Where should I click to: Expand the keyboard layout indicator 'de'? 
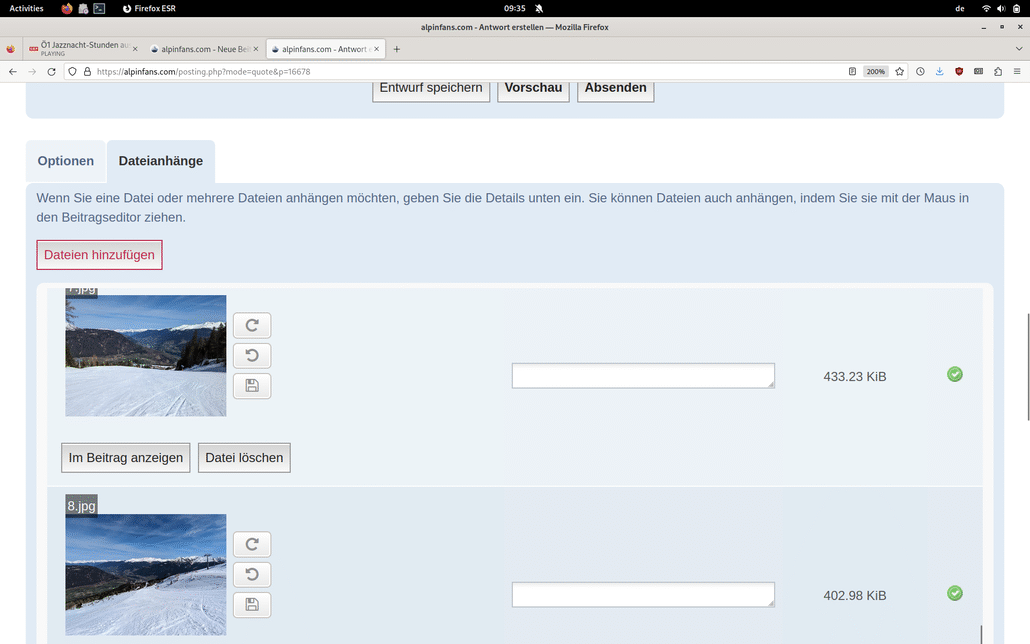[959, 8]
